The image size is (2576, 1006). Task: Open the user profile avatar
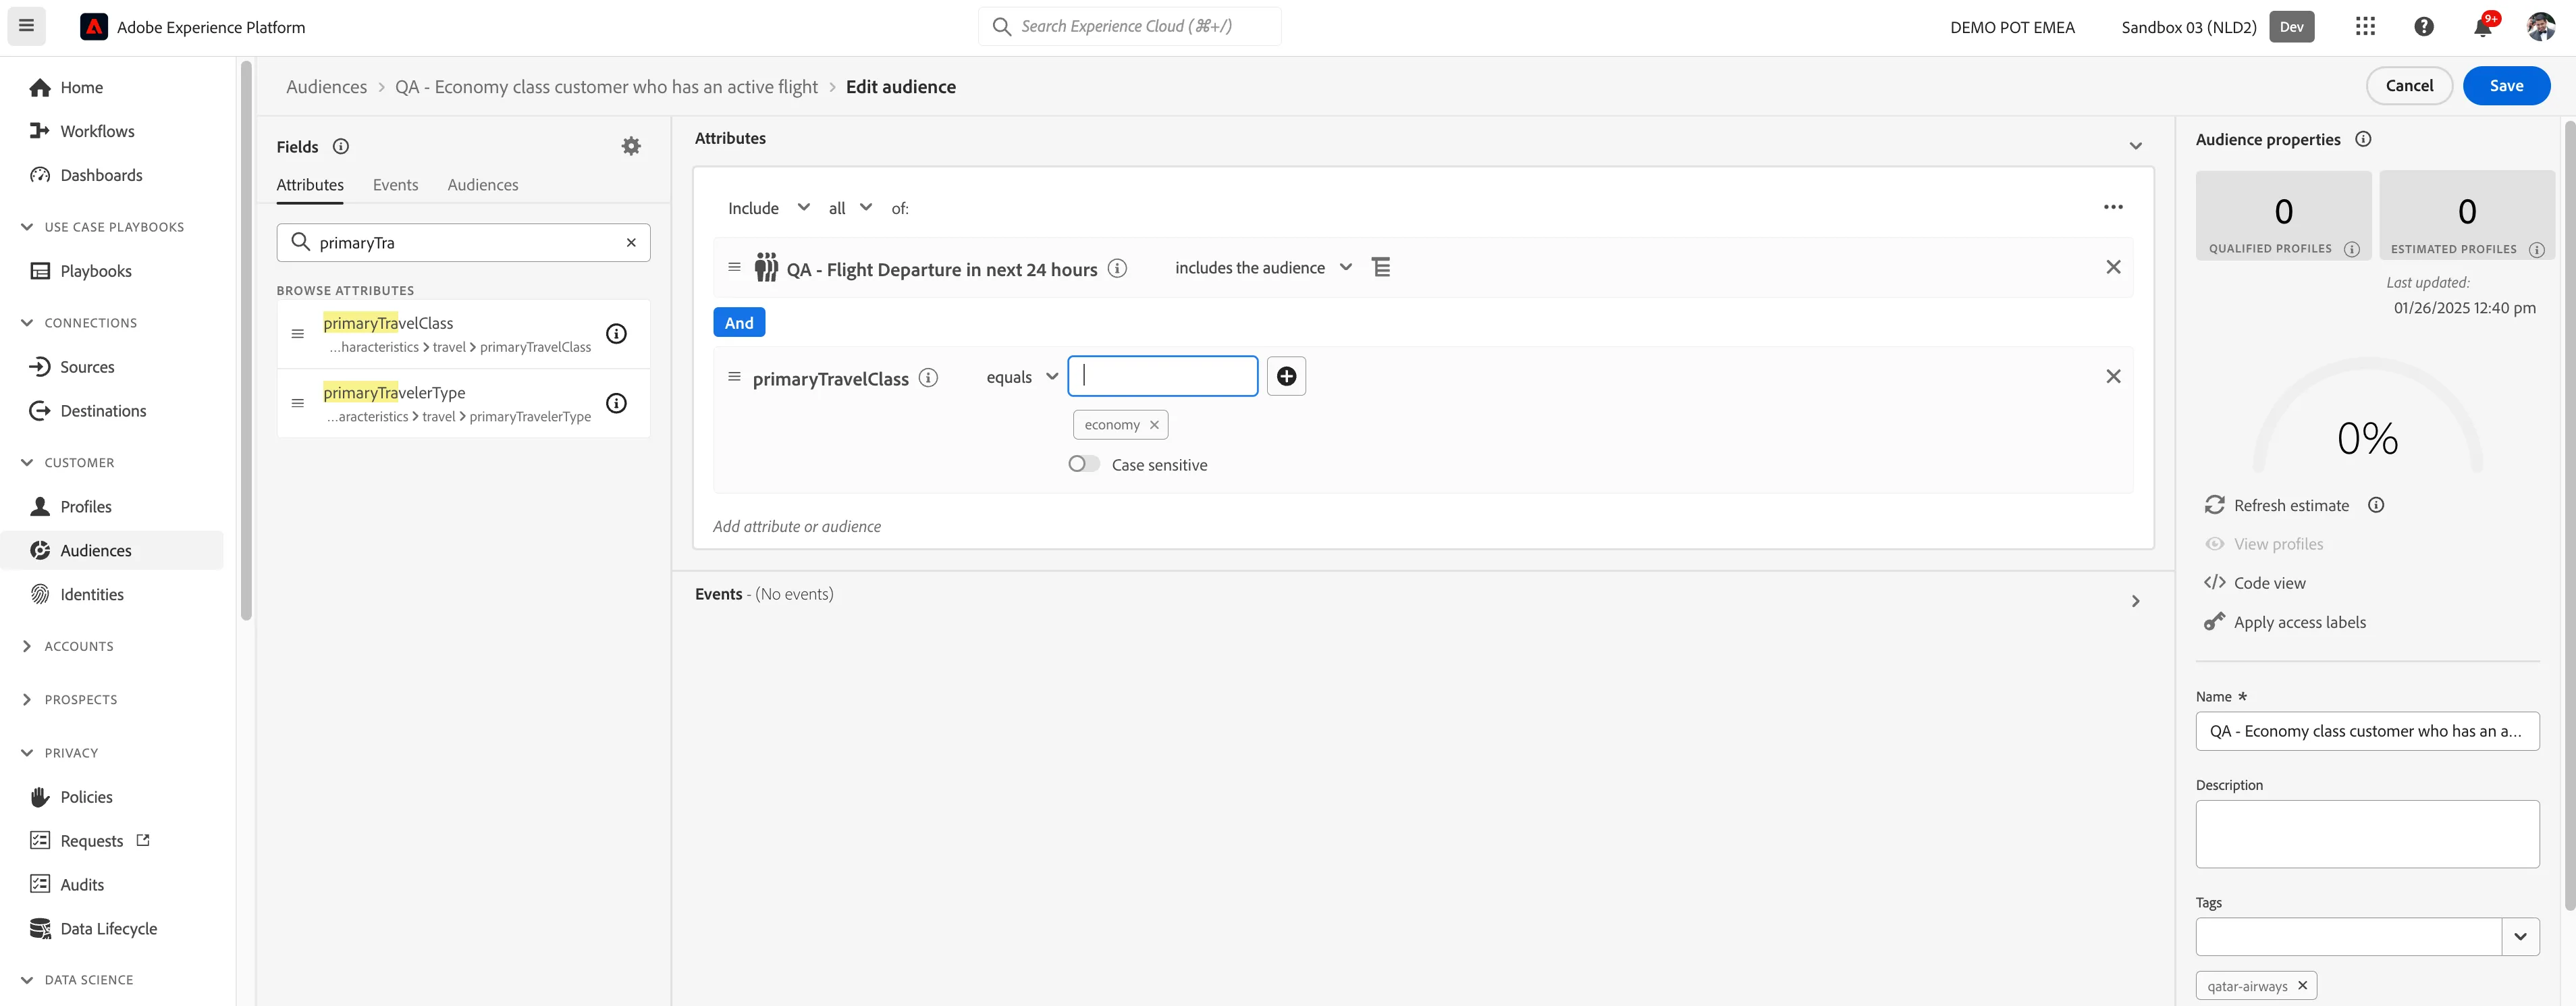2541,27
